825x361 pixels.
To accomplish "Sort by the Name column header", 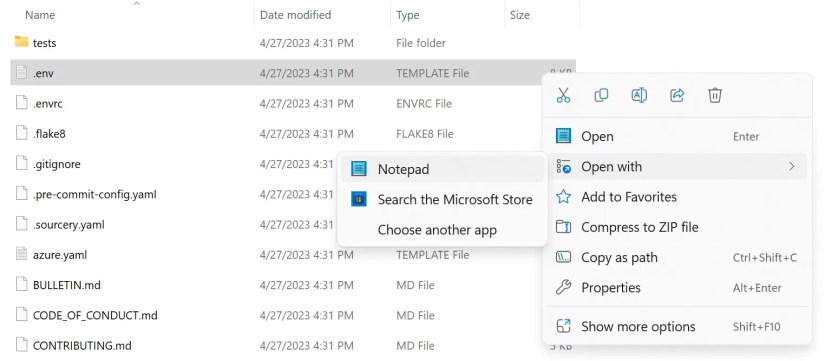I will (x=41, y=15).
